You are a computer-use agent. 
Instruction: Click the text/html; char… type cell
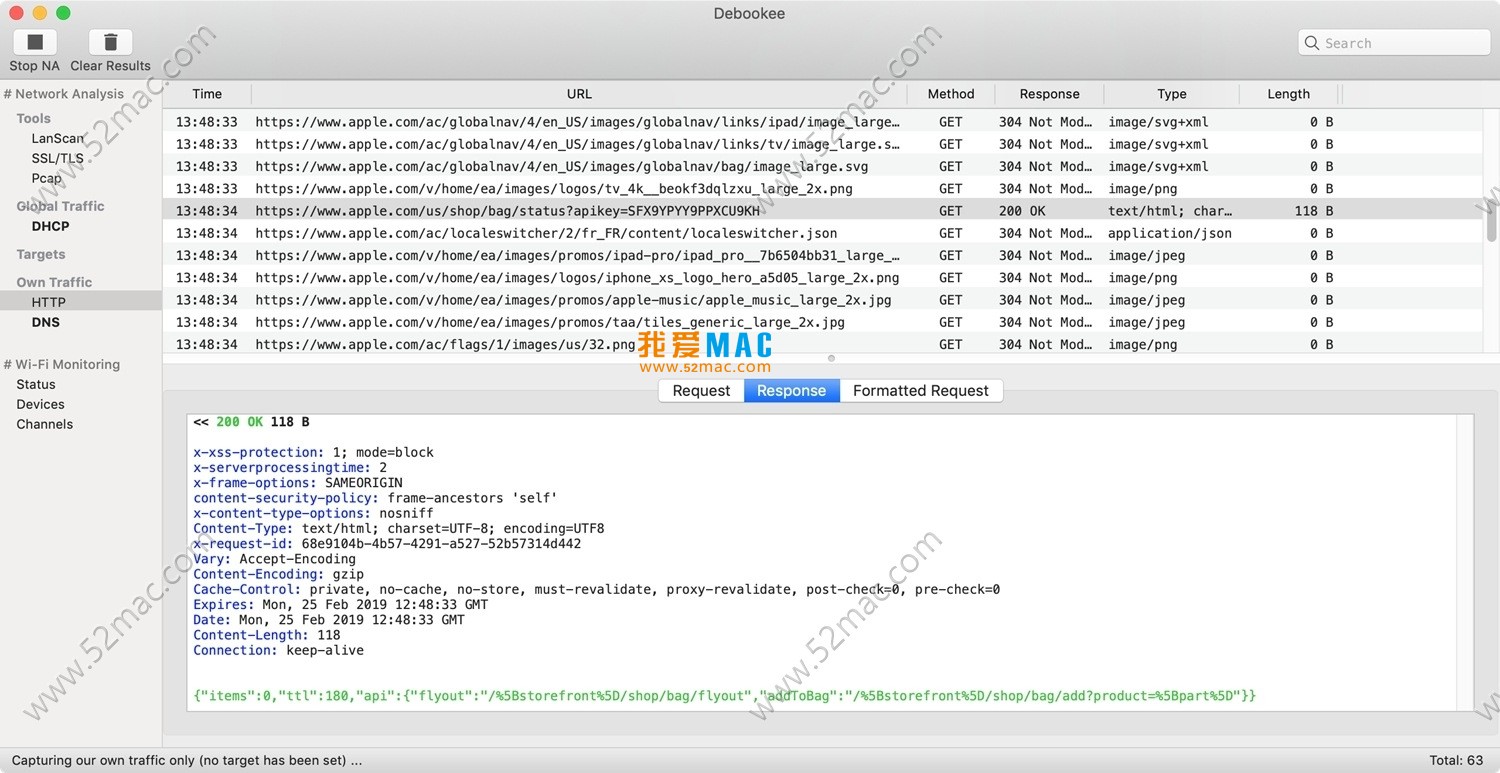[x=1170, y=211]
